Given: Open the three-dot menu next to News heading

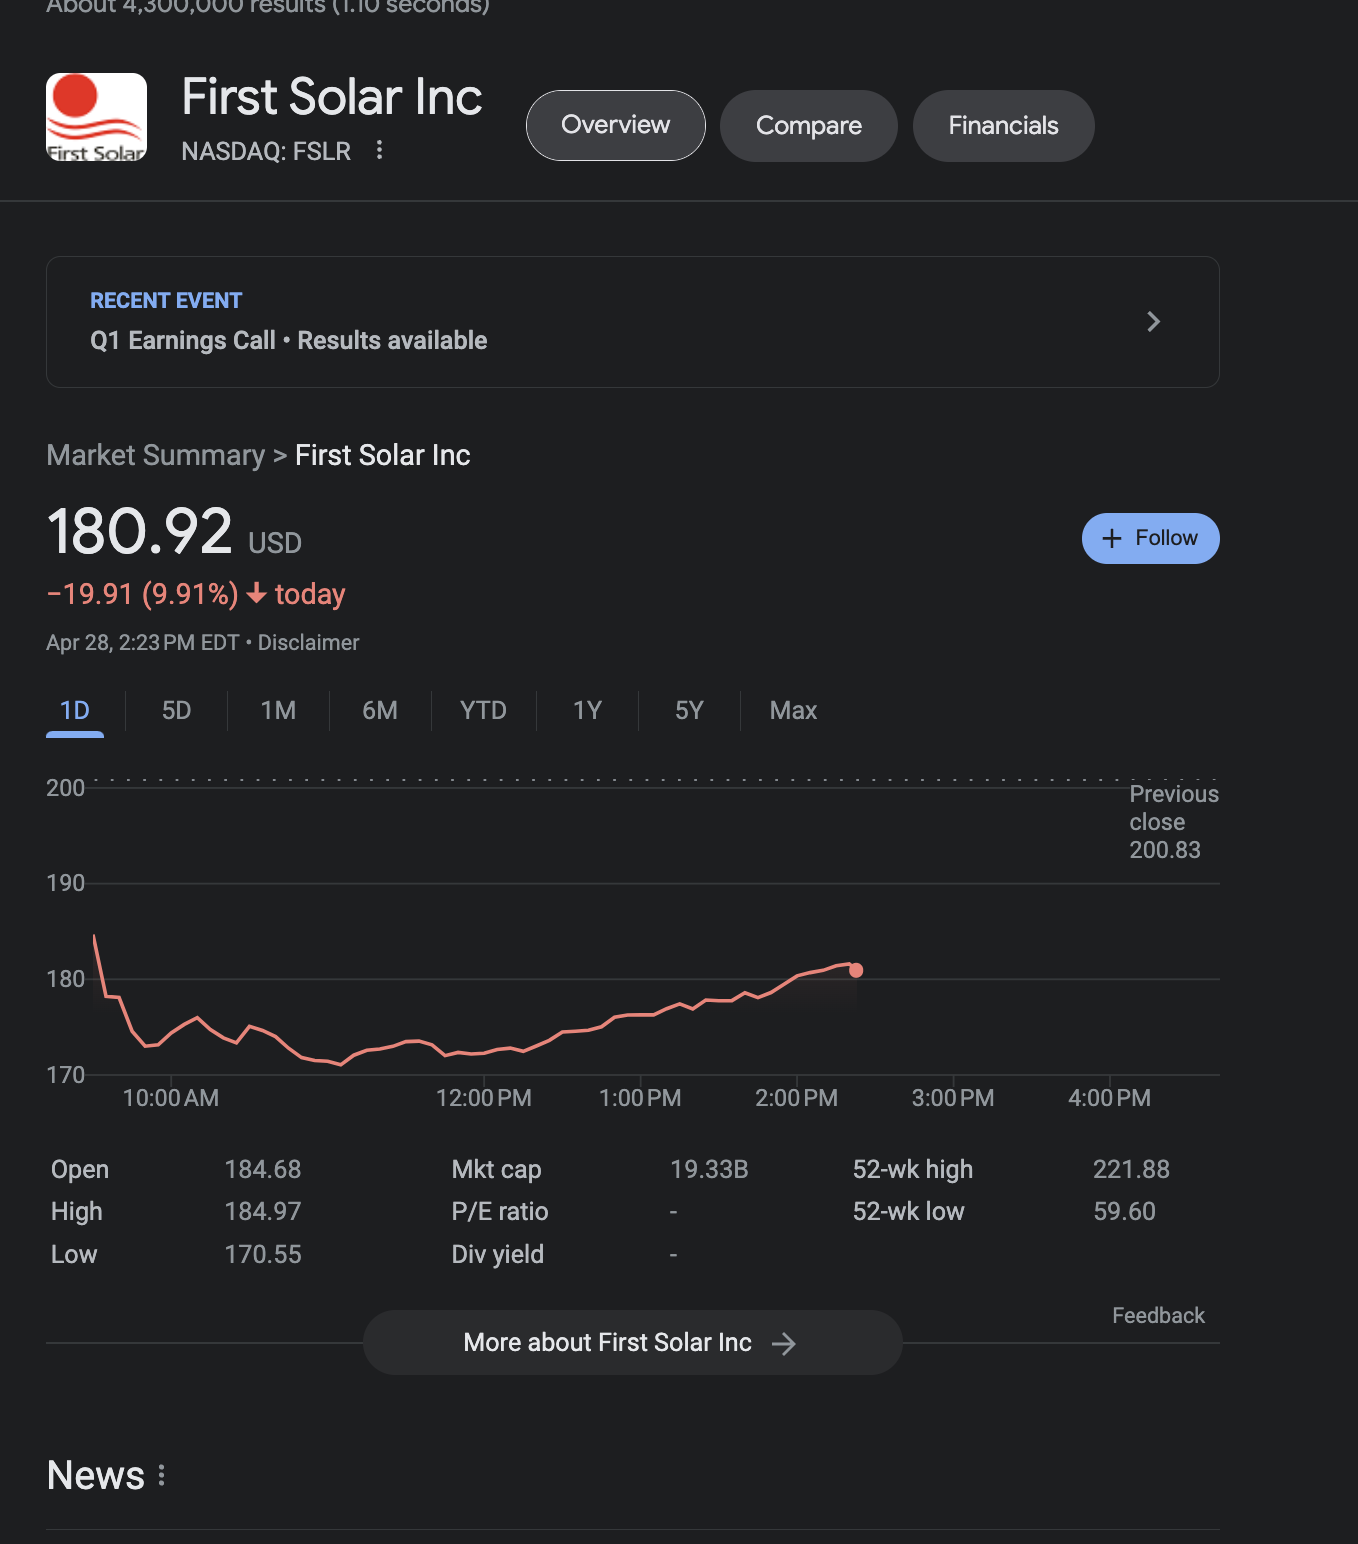Looking at the screenshot, I should point(163,1475).
